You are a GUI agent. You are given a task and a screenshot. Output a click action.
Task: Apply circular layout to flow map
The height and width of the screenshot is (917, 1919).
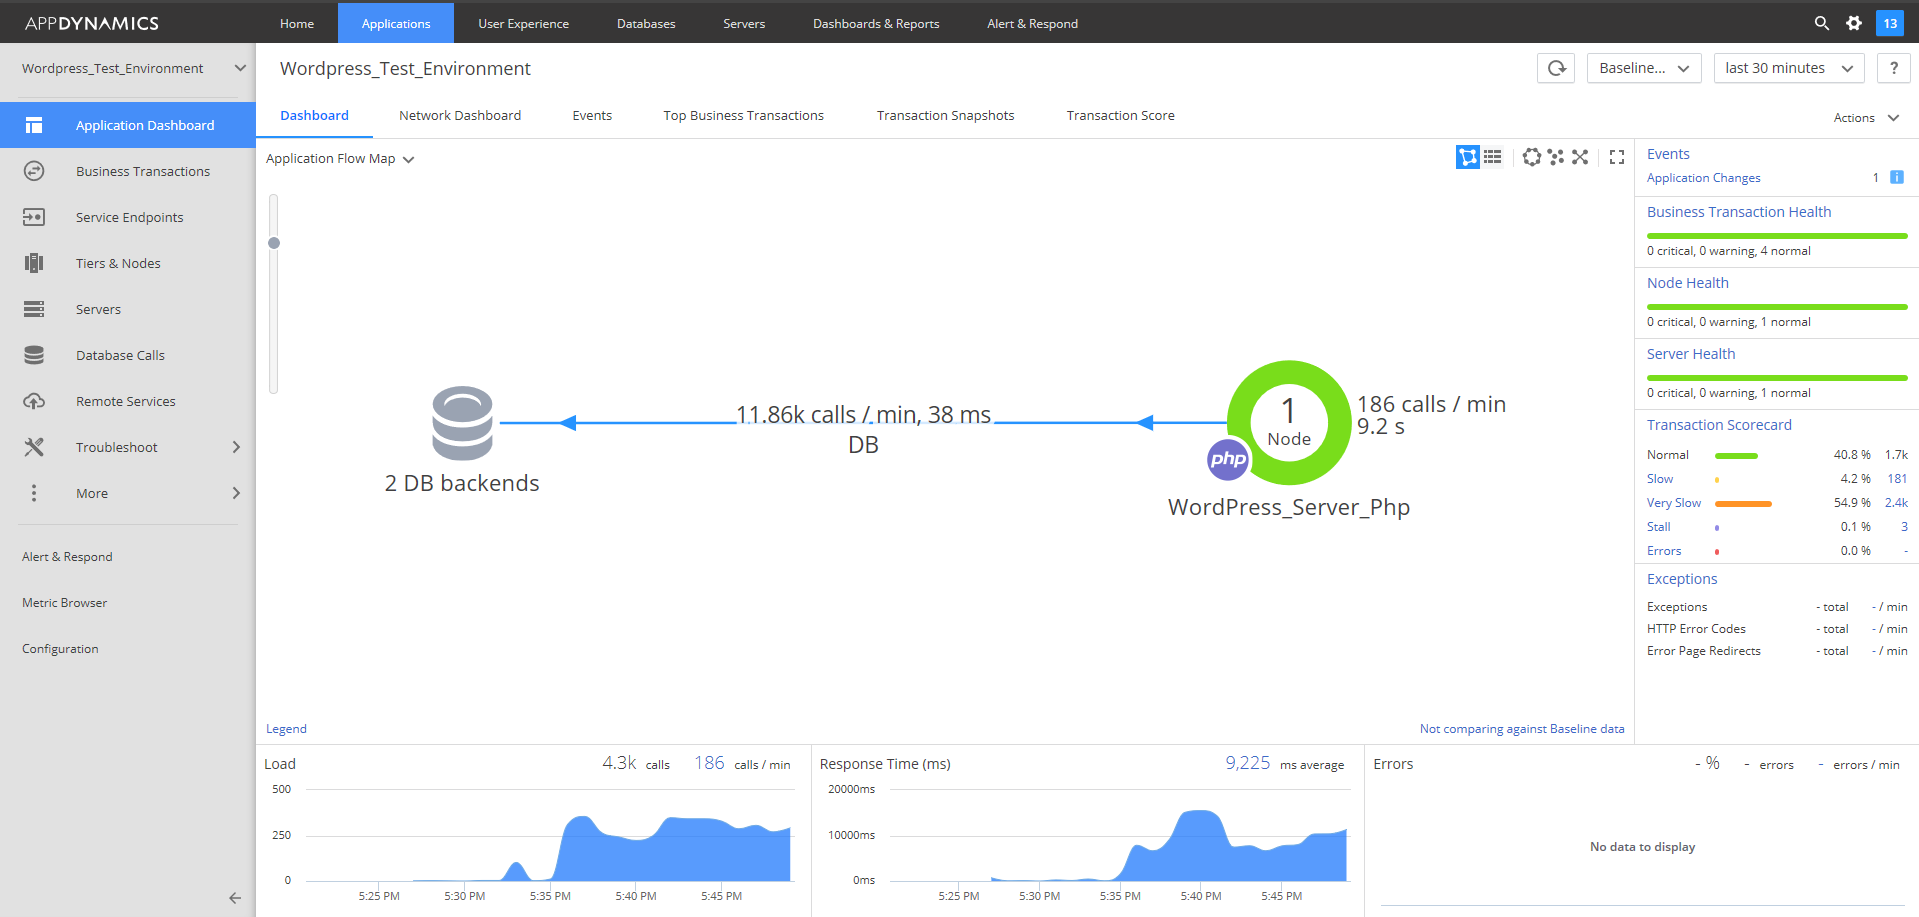coord(1532,157)
